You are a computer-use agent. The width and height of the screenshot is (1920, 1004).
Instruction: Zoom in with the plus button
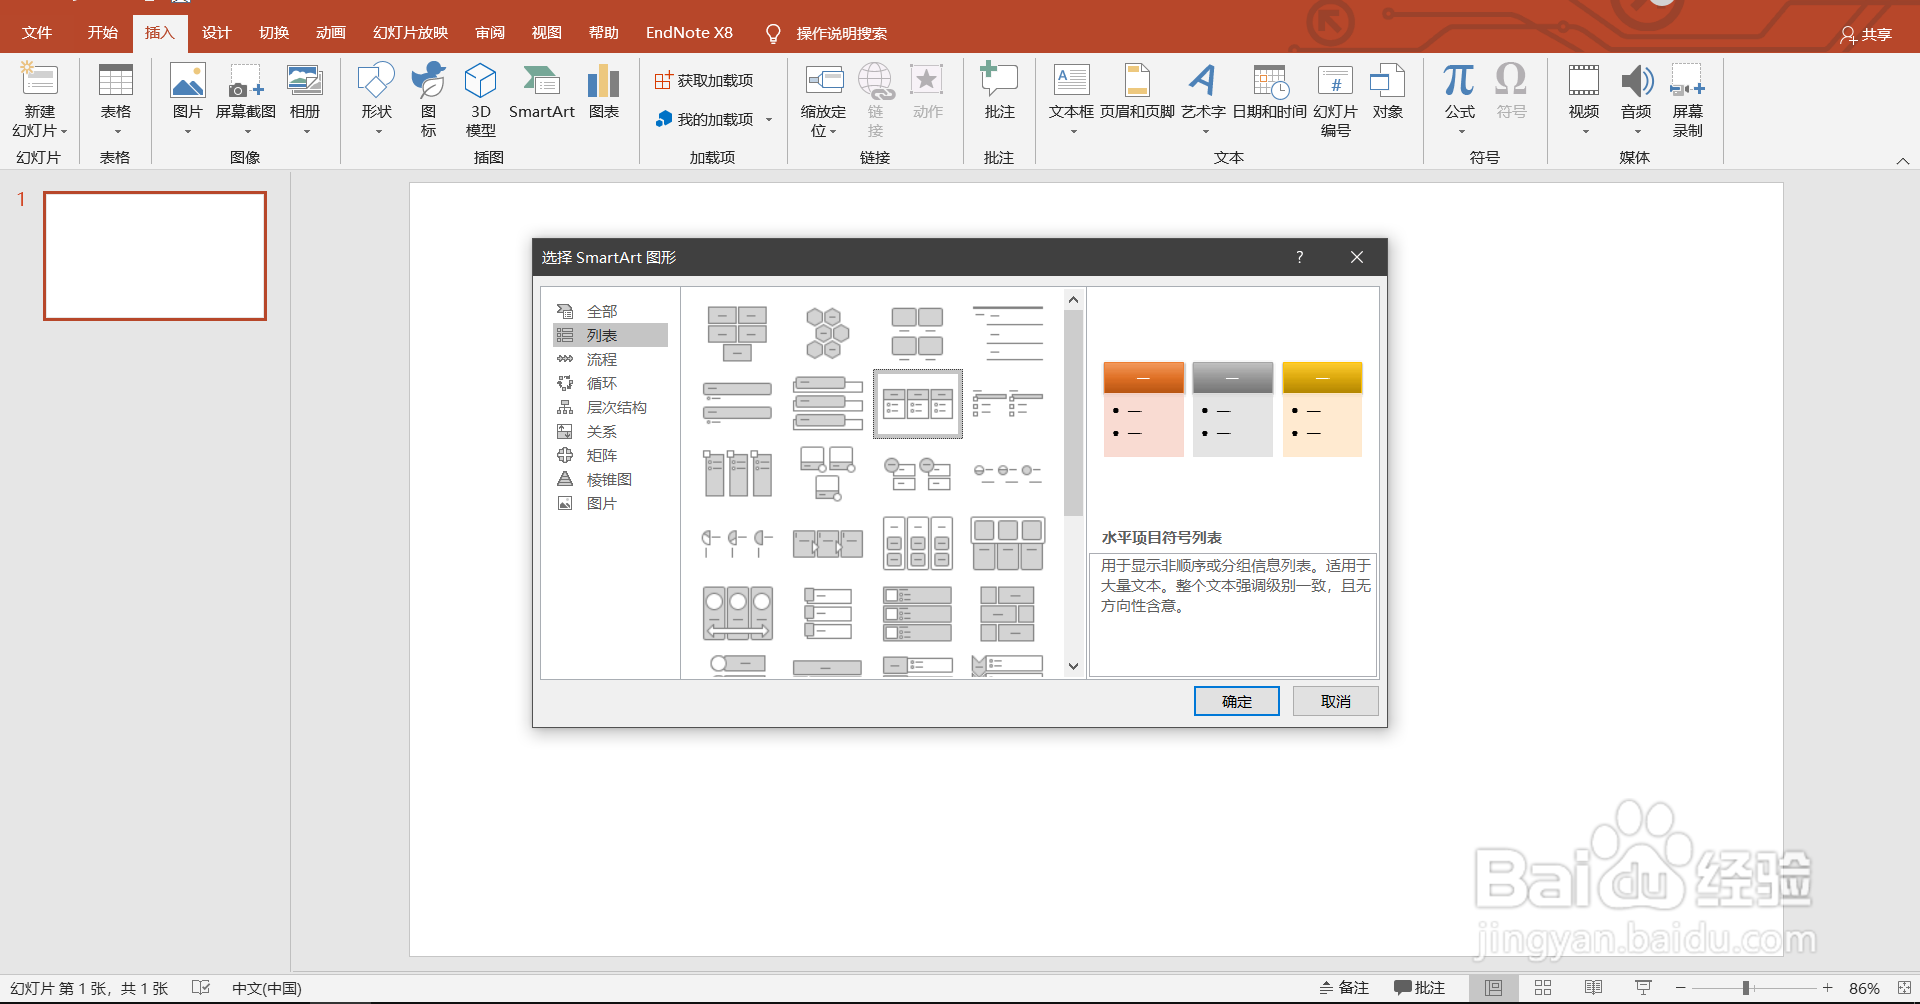coord(1827,988)
